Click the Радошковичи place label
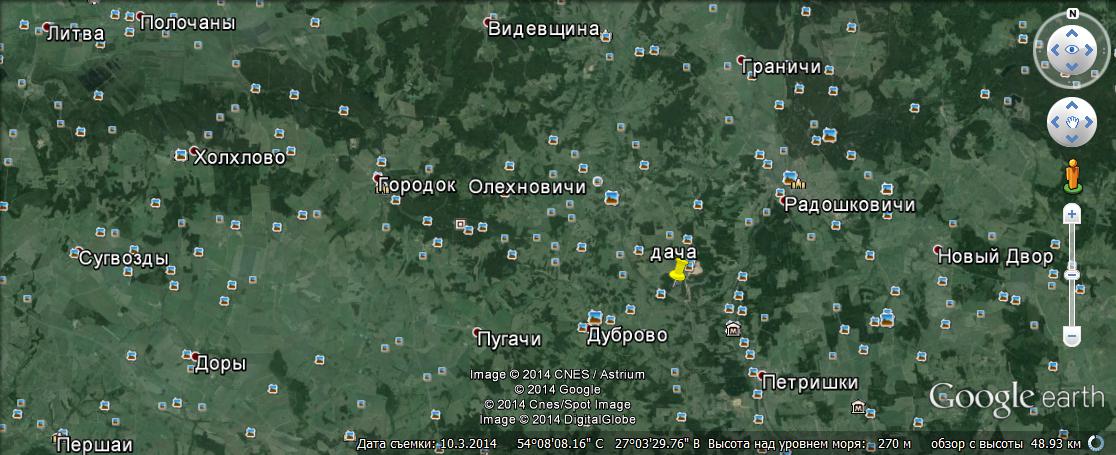1116x455 pixels. click(849, 205)
